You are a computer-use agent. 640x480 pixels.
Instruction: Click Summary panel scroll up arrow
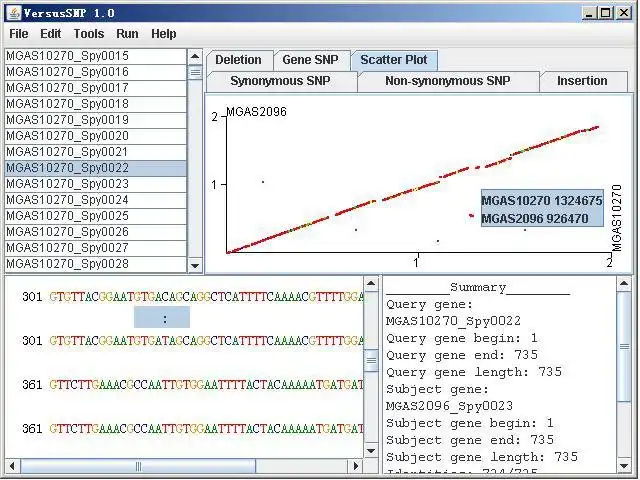click(624, 283)
